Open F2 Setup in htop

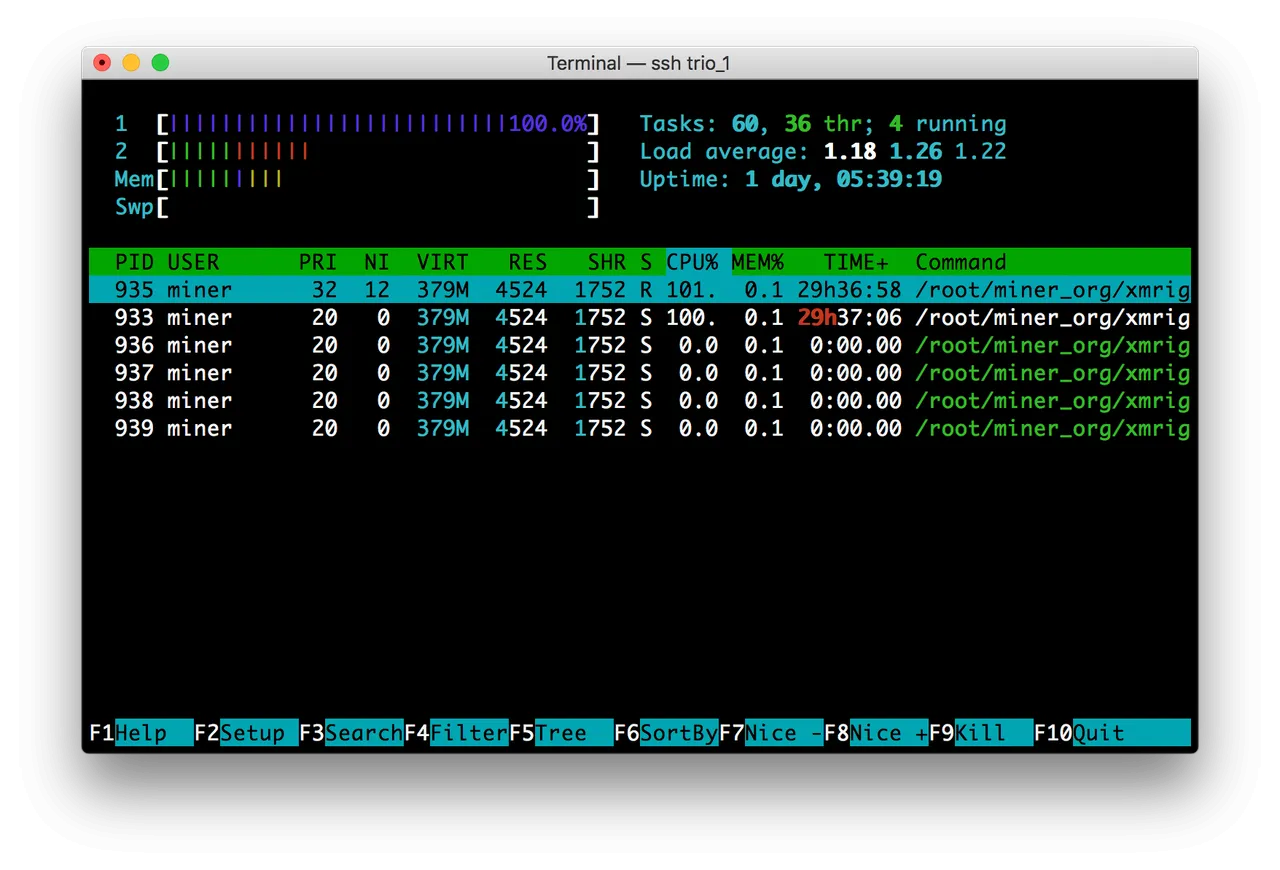[x=246, y=733]
